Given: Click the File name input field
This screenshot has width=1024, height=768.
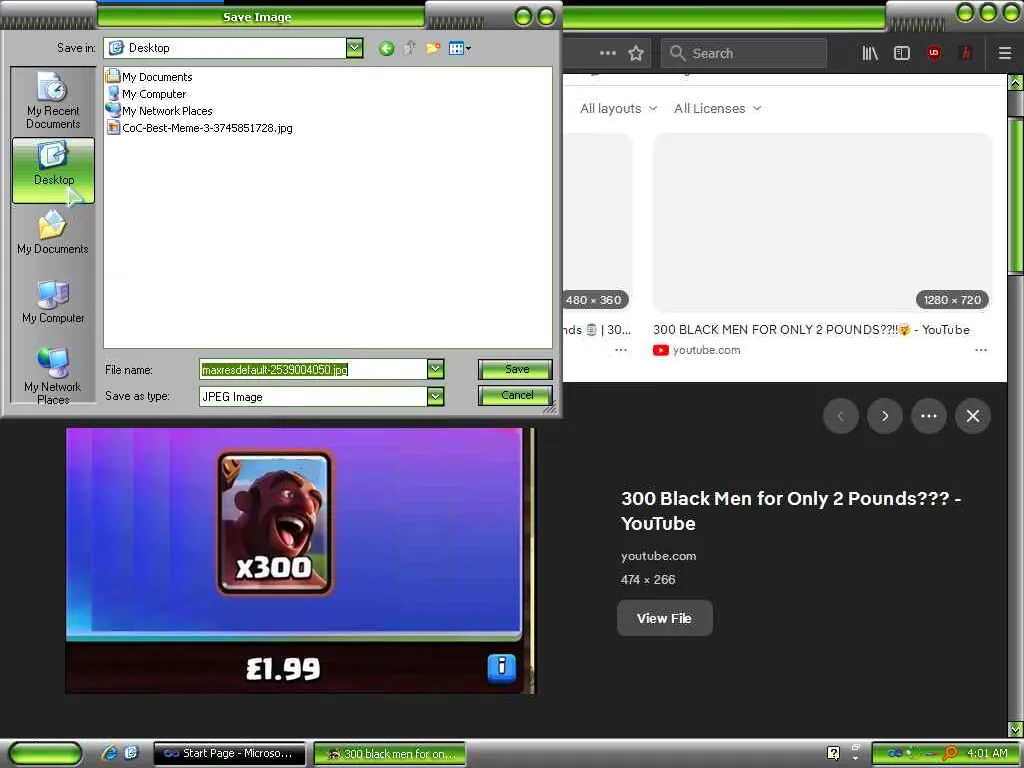Looking at the screenshot, I should tap(313, 369).
